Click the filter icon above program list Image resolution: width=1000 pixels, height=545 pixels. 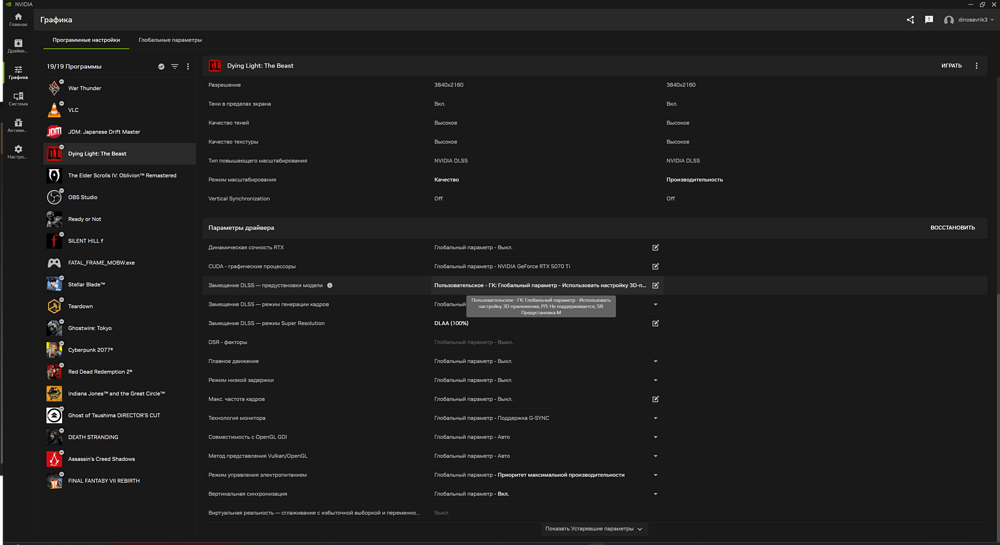pyautogui.click(x=174, y=67)
